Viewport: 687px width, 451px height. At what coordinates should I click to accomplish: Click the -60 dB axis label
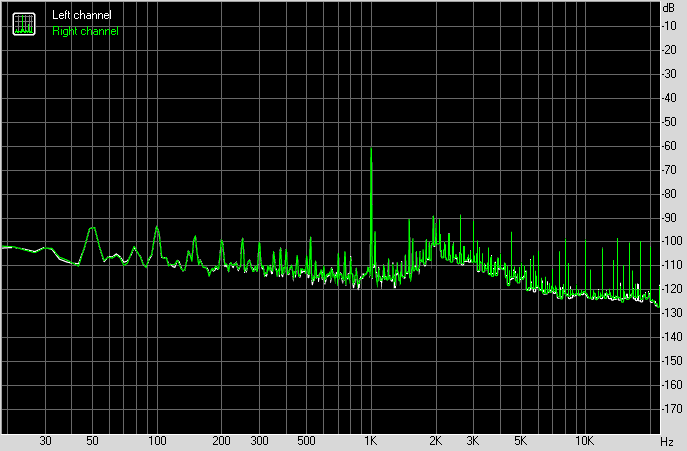tap(669, 146)
